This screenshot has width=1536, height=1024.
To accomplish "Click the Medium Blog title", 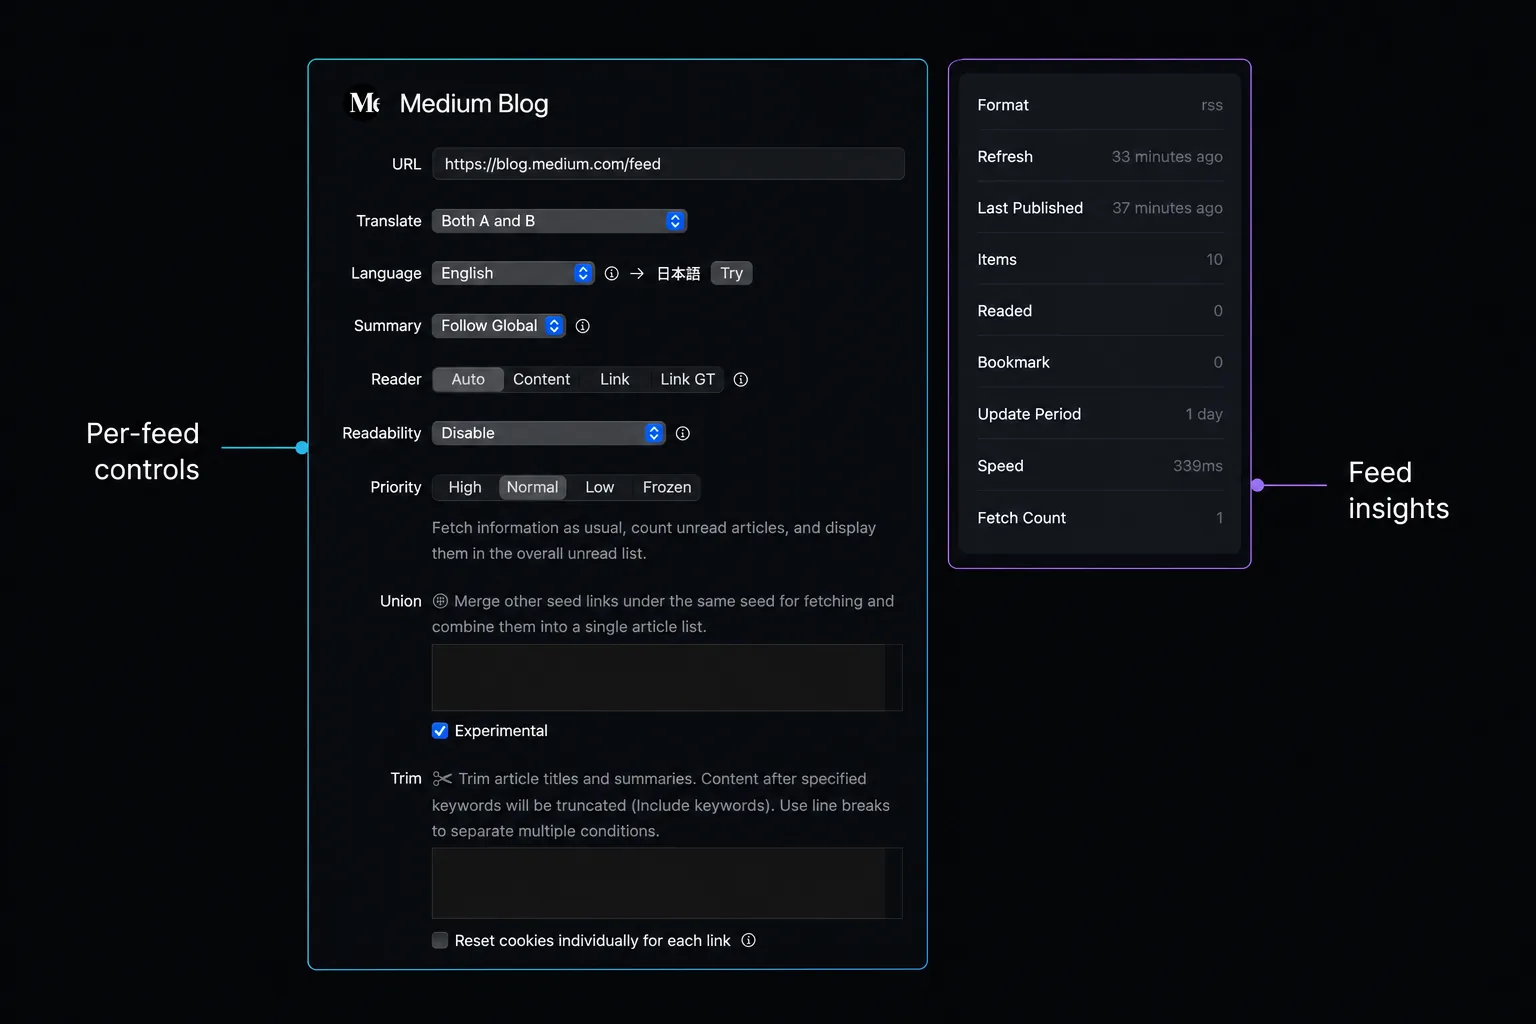I will tap(474, 104).
